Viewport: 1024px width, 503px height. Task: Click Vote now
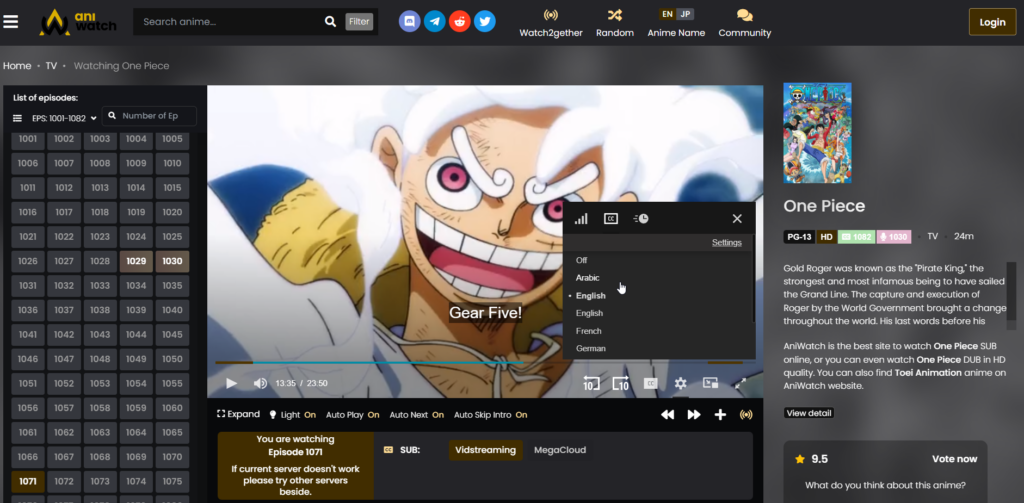click(x=954, y=459)
